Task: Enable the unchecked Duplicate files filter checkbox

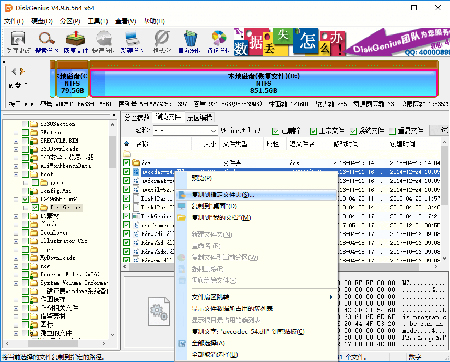Action: (x=393, y=131)
